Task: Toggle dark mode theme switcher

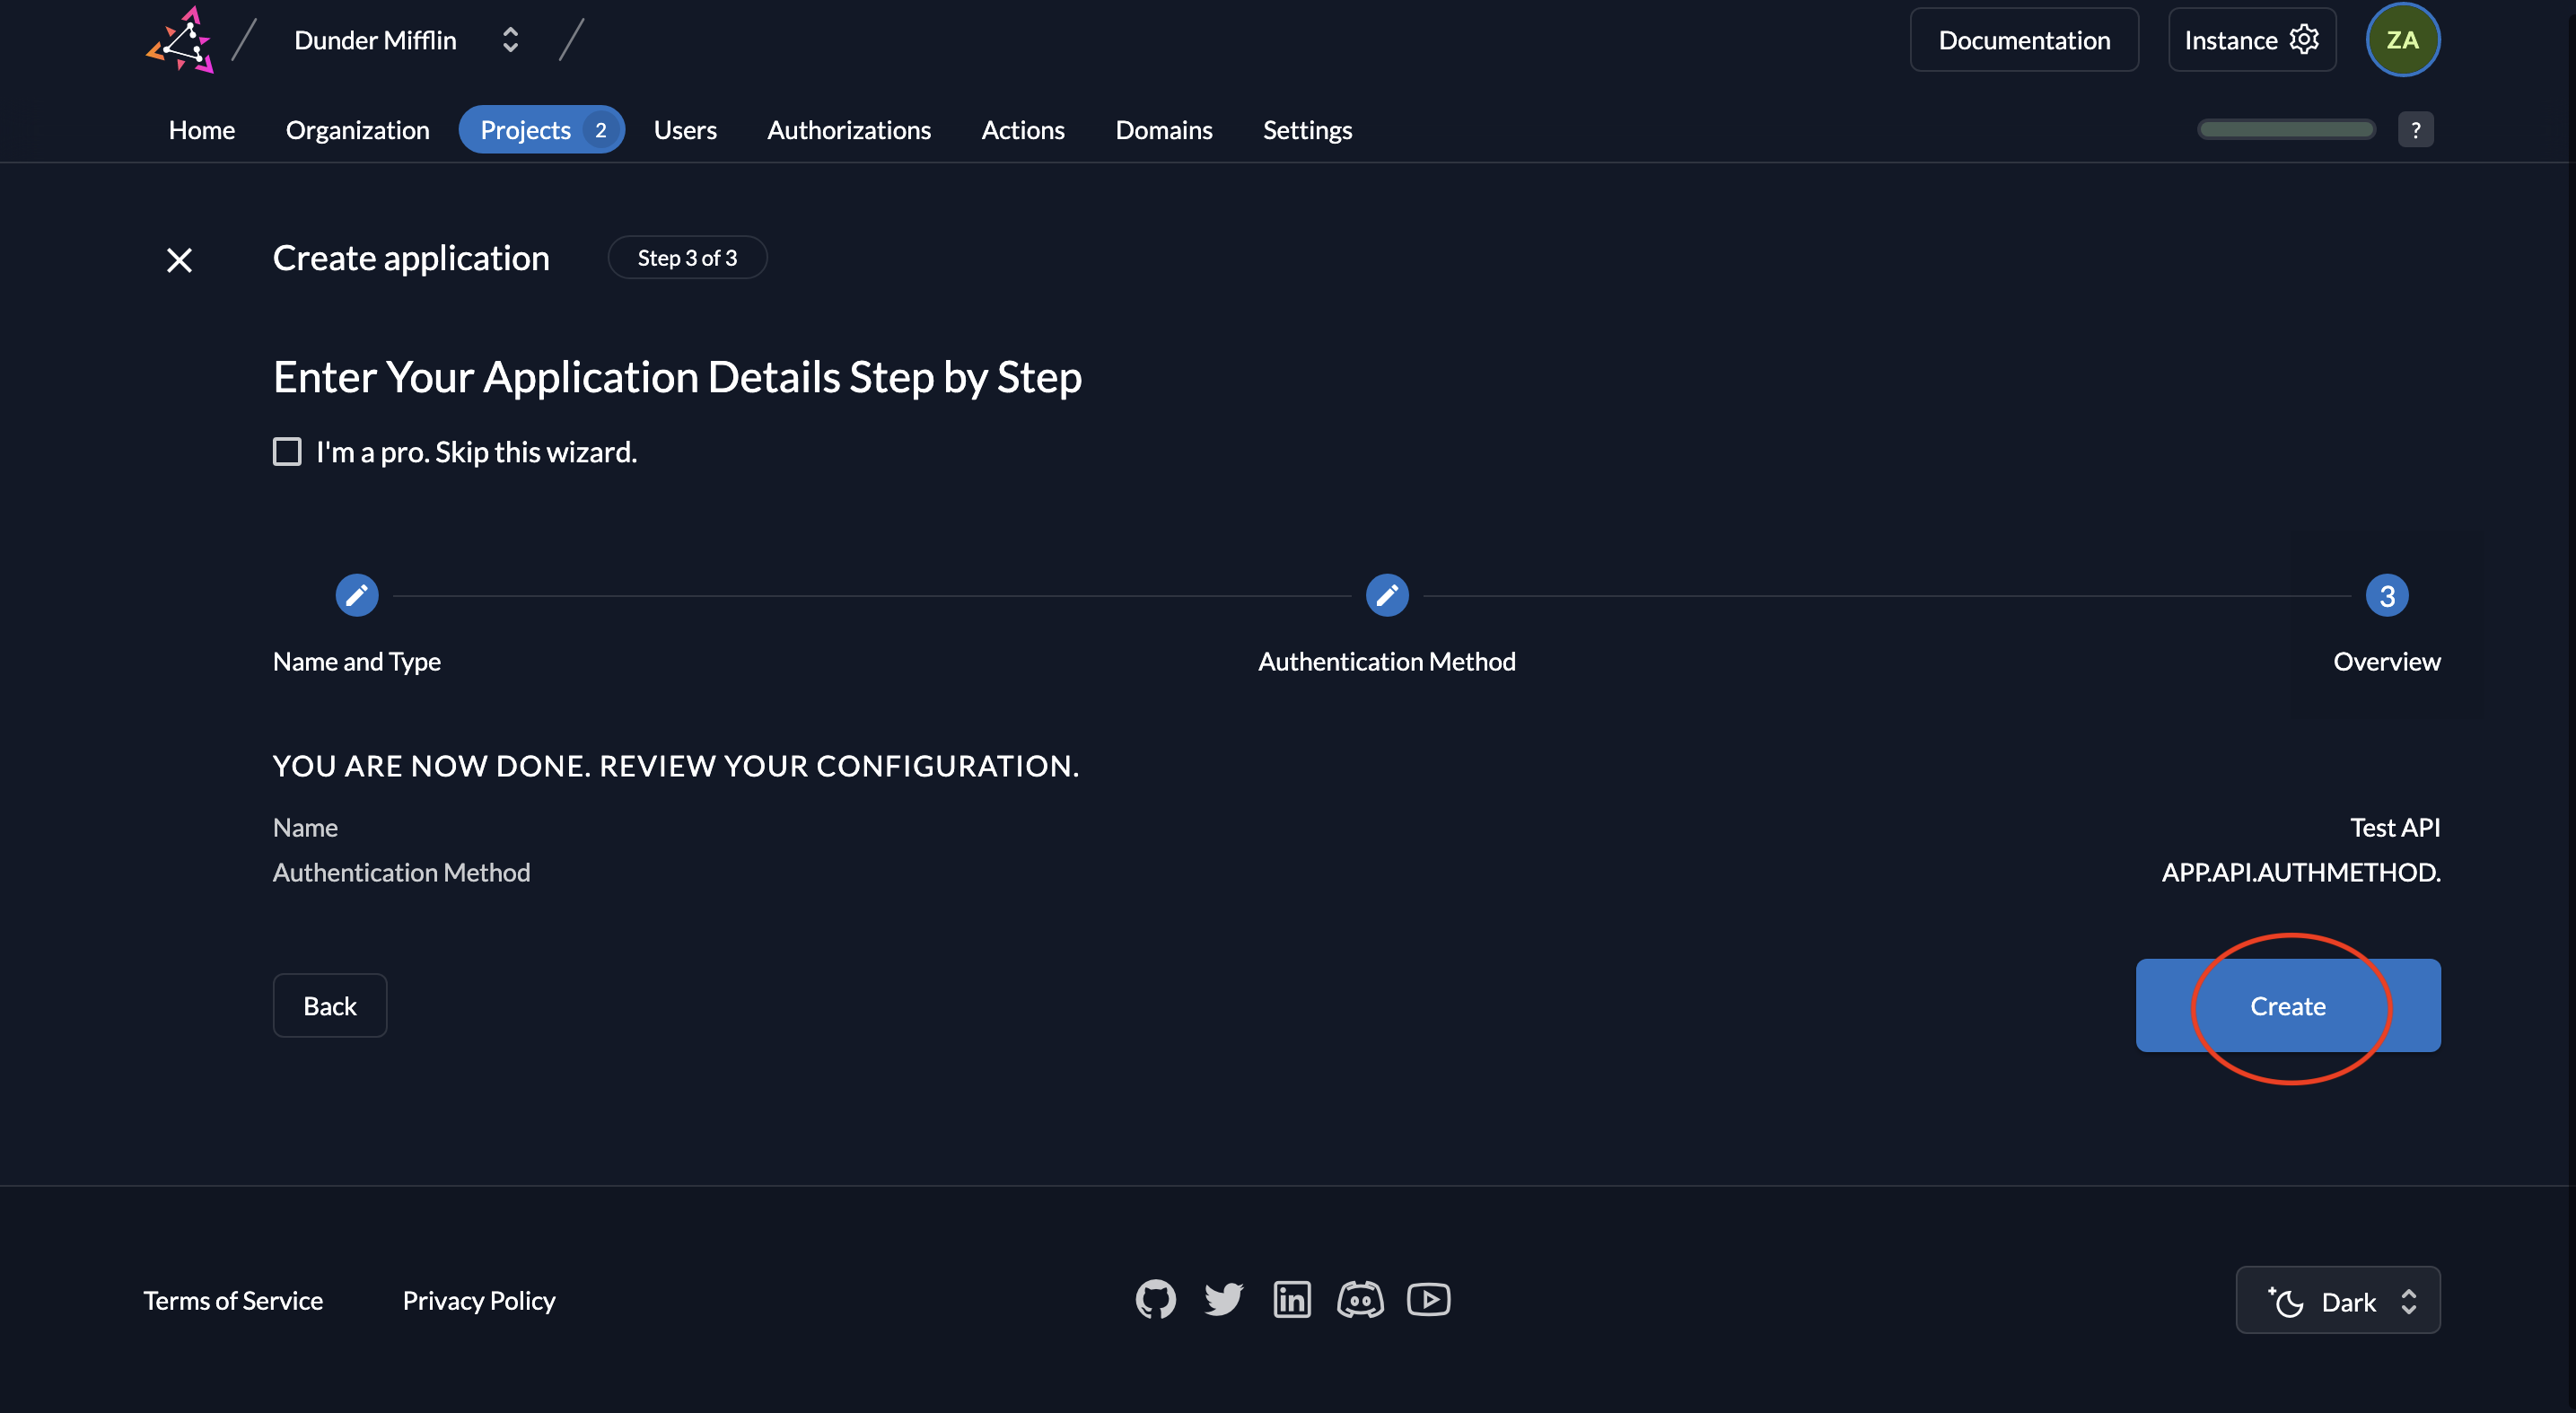Action: (x=2338, y=1300)
